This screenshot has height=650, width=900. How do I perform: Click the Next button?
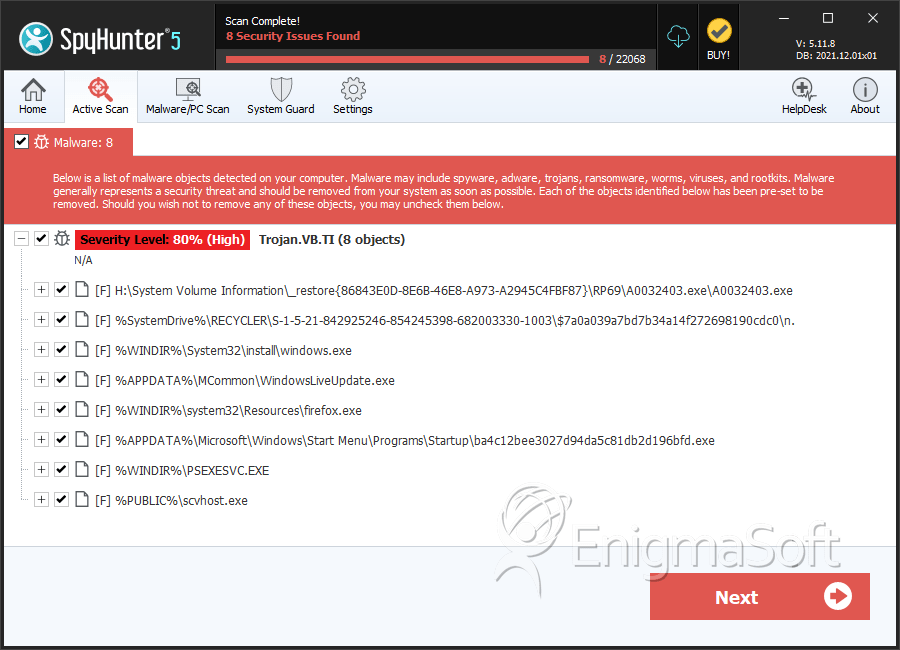tap(759, 597)
